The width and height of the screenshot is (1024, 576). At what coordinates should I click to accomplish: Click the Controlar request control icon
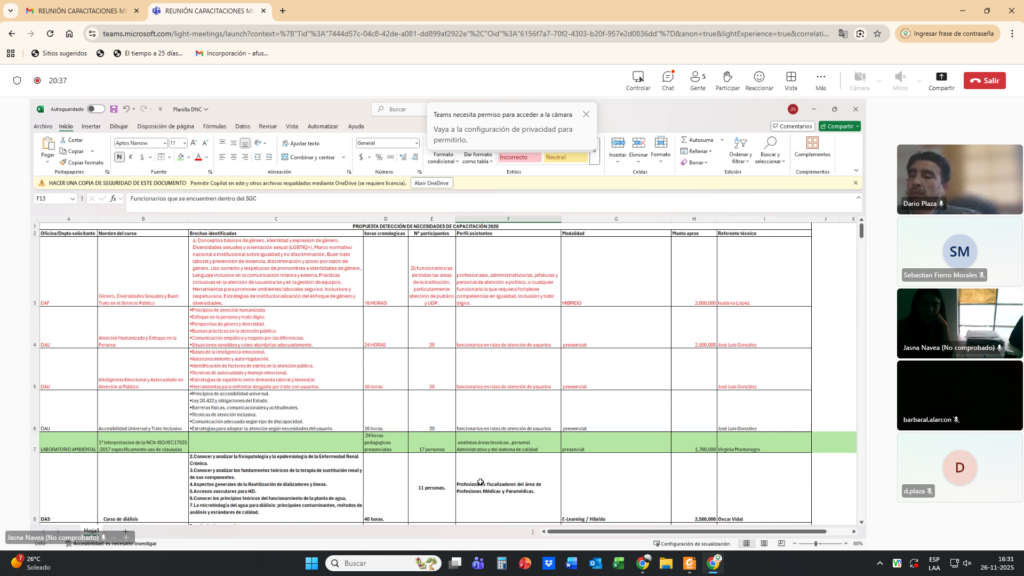click(638, 80)
